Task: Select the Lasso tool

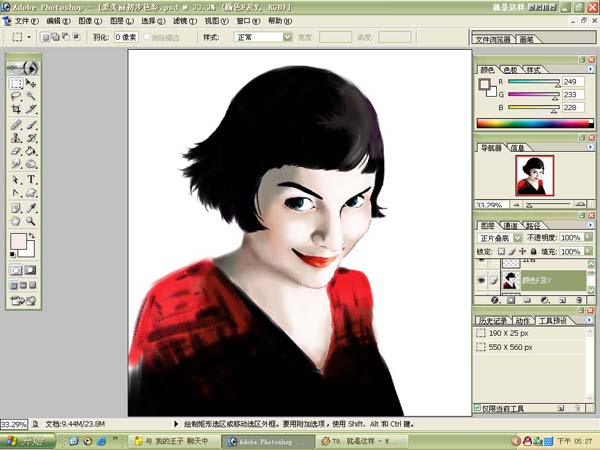Action: pos(16,96)
